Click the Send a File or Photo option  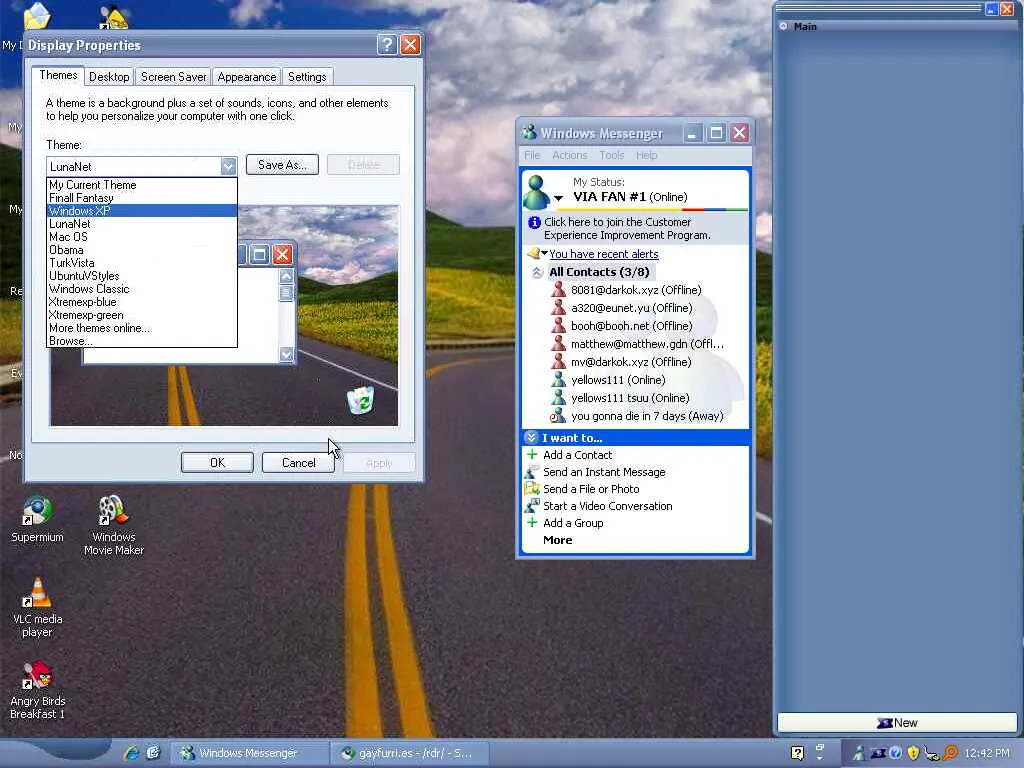591,489
